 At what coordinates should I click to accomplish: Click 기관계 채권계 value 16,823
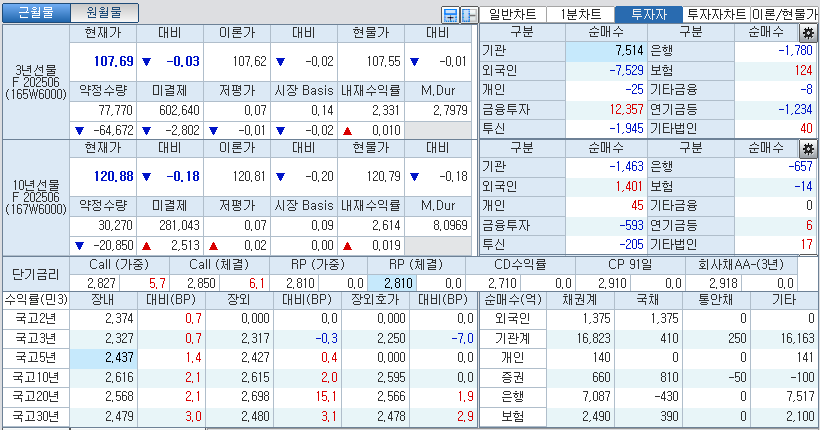[x=594, y=338]
